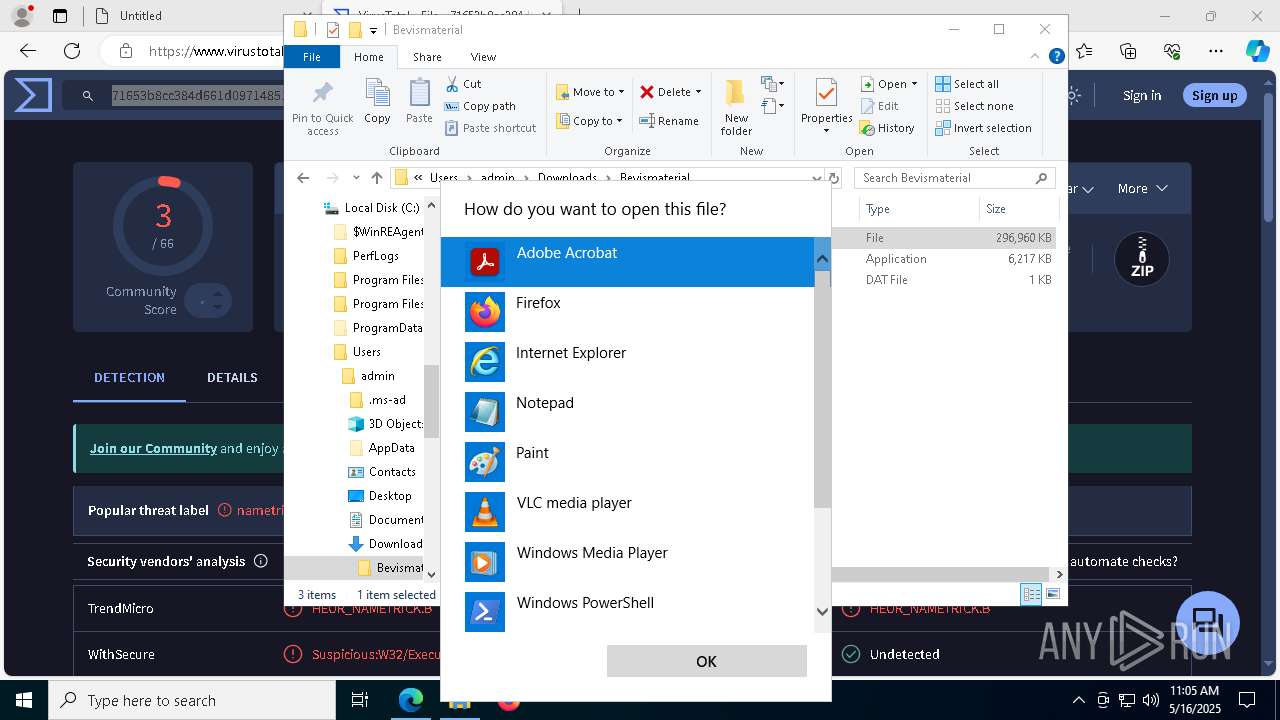Open Microsoft Edge from taskbar
Screen dimensions: 1280x720
411,700
